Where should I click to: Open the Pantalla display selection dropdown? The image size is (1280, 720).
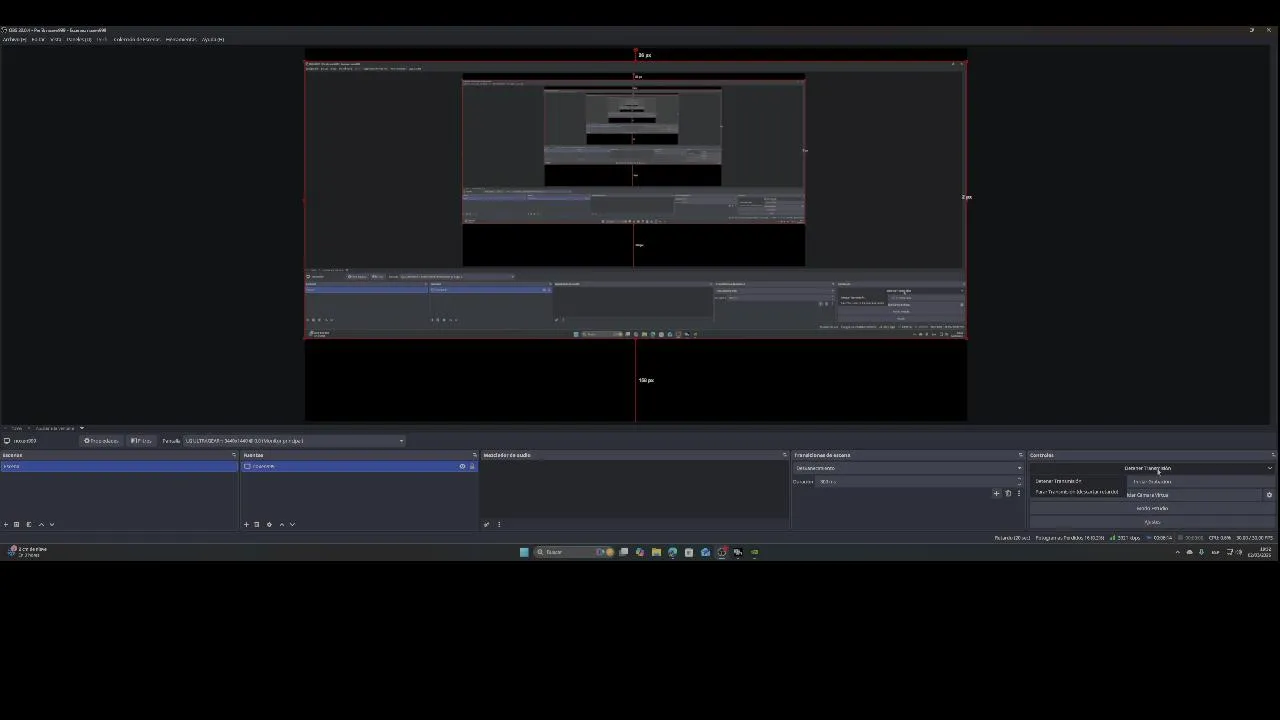pos(294,441)
